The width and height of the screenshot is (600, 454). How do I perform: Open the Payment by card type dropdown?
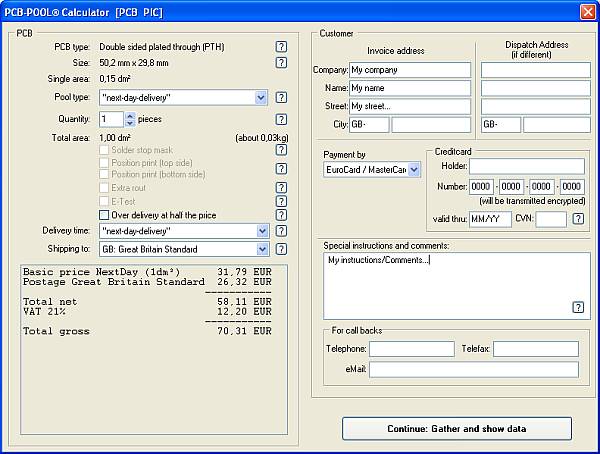click(x=414, y=170)
